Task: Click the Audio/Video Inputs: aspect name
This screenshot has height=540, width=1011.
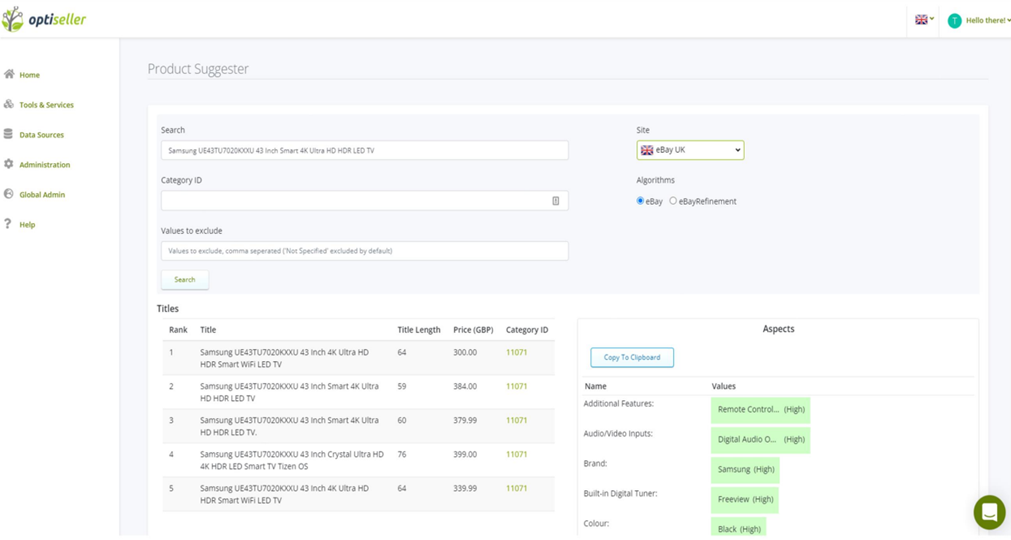Action: 618,434
